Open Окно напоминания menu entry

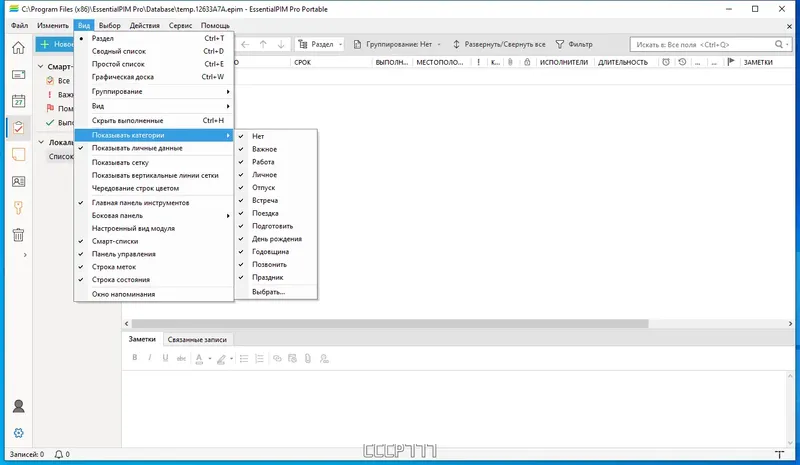154,294
